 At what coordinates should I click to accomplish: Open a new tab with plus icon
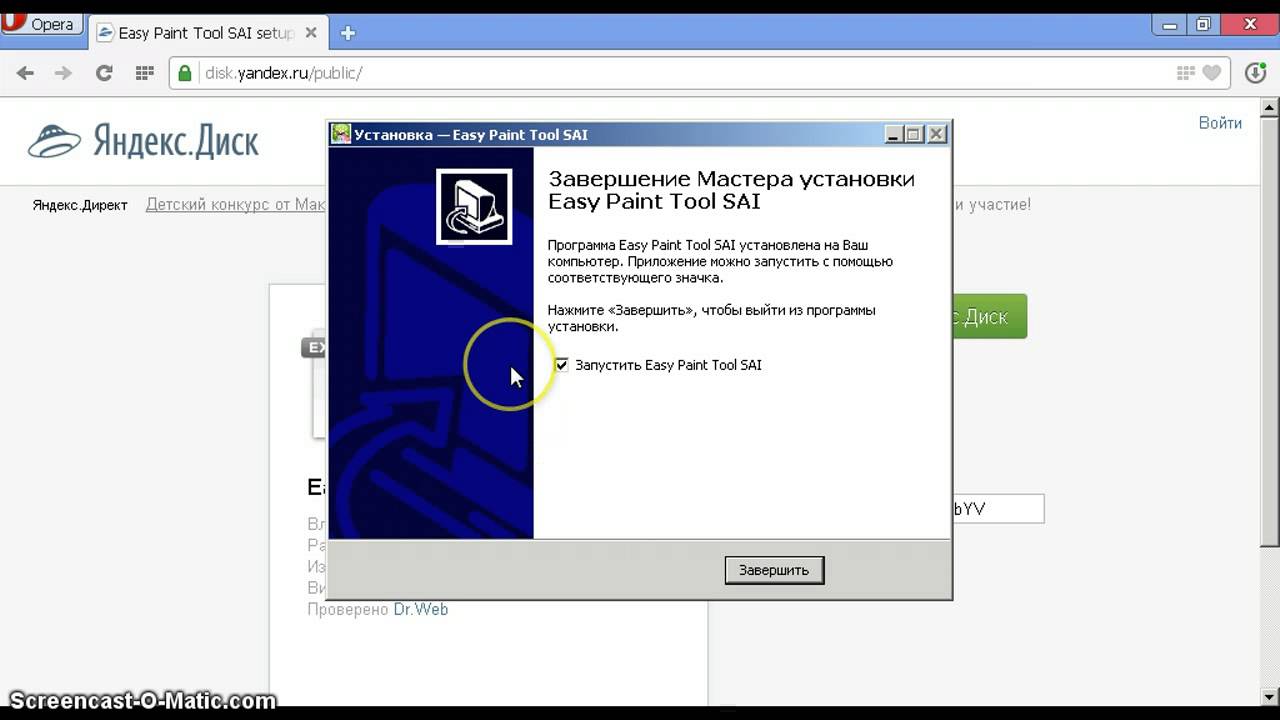[348, 33]
